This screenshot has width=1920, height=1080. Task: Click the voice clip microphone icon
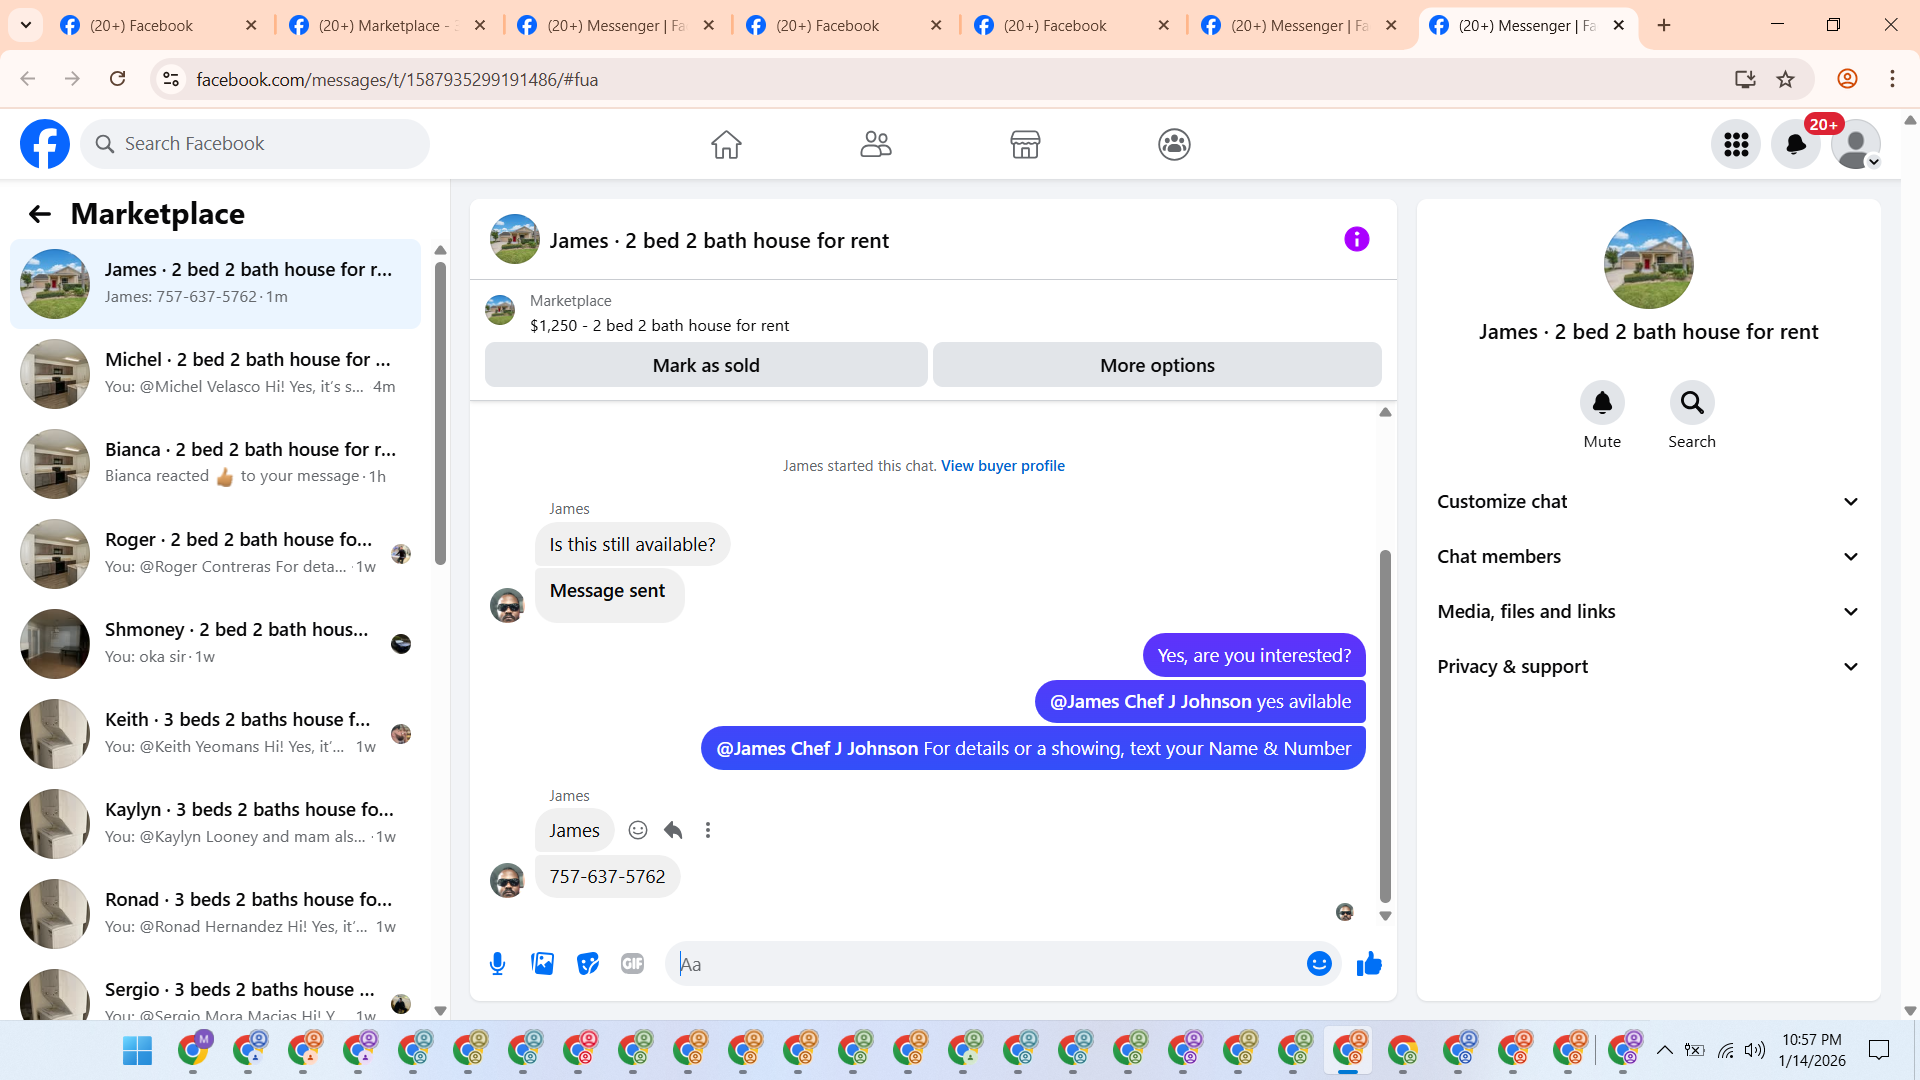pos(497,964)
